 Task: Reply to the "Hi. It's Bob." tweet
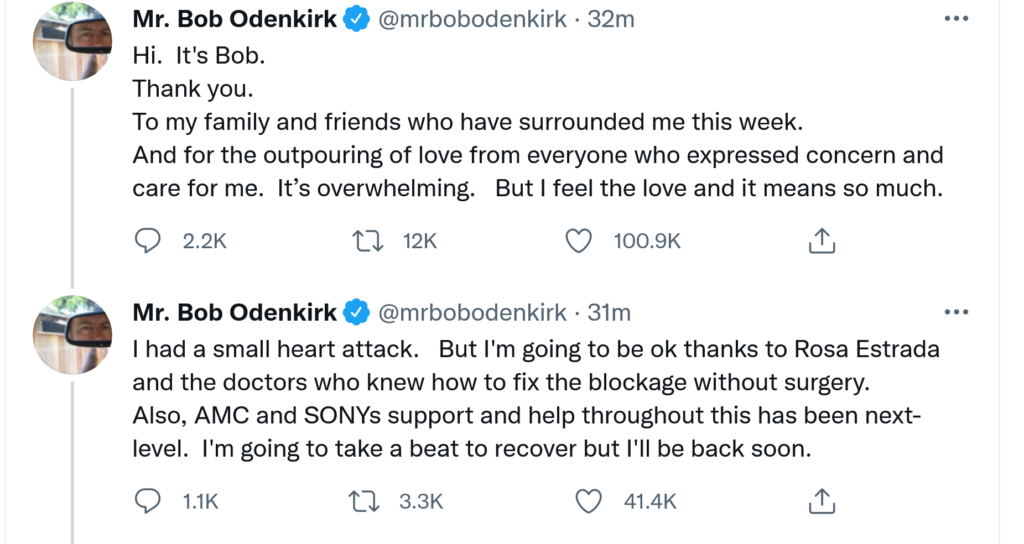click(148, 241)
